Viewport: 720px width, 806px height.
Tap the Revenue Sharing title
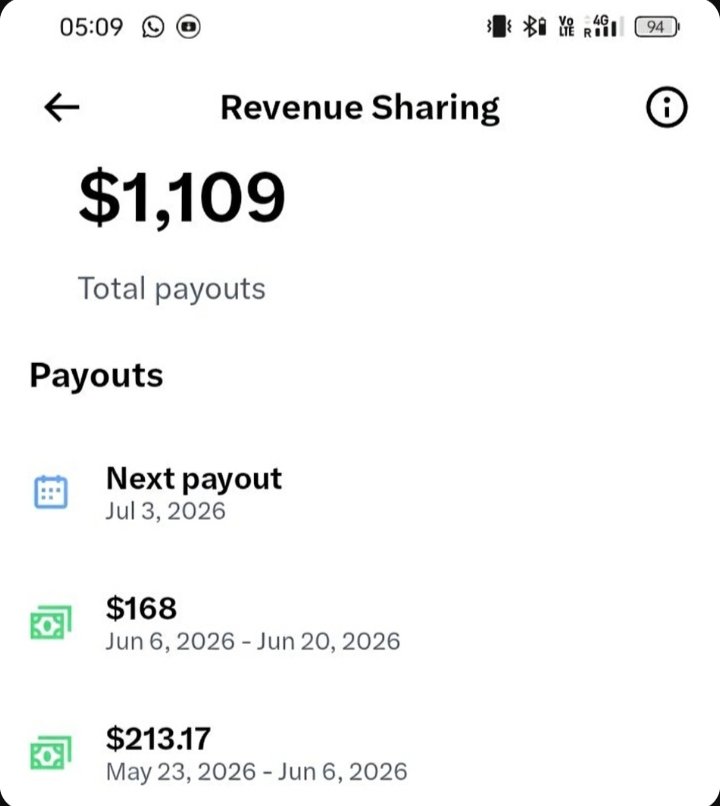(x=360, y=108)
